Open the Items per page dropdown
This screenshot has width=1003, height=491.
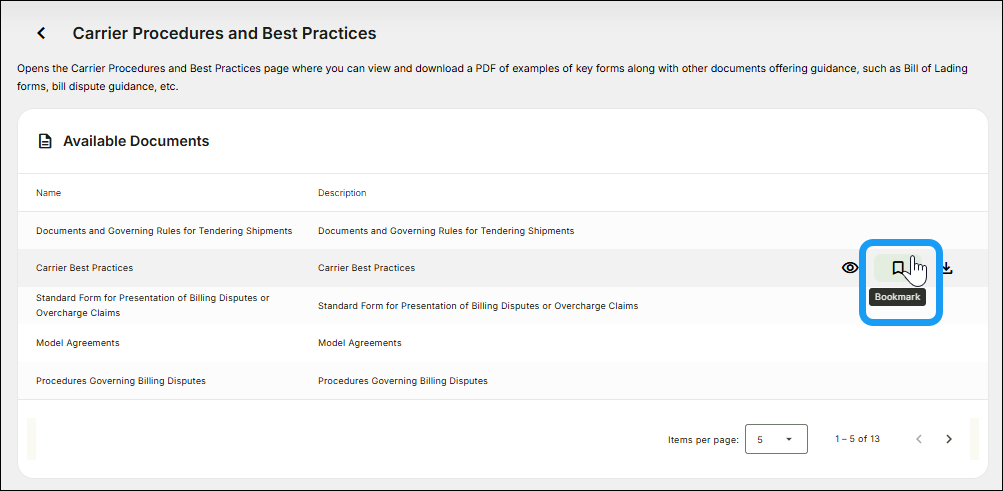pos(777,439)
